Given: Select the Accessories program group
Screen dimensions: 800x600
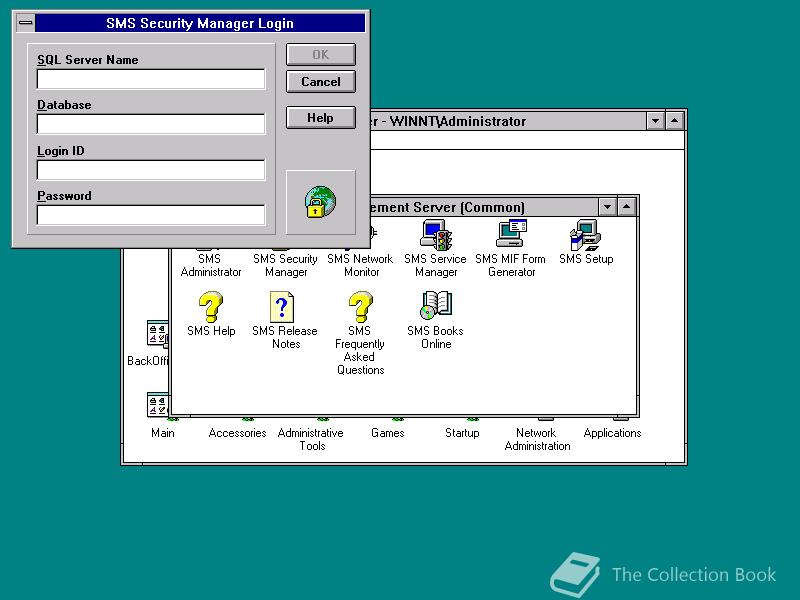Looking at the screenshot, I should 237,433.
